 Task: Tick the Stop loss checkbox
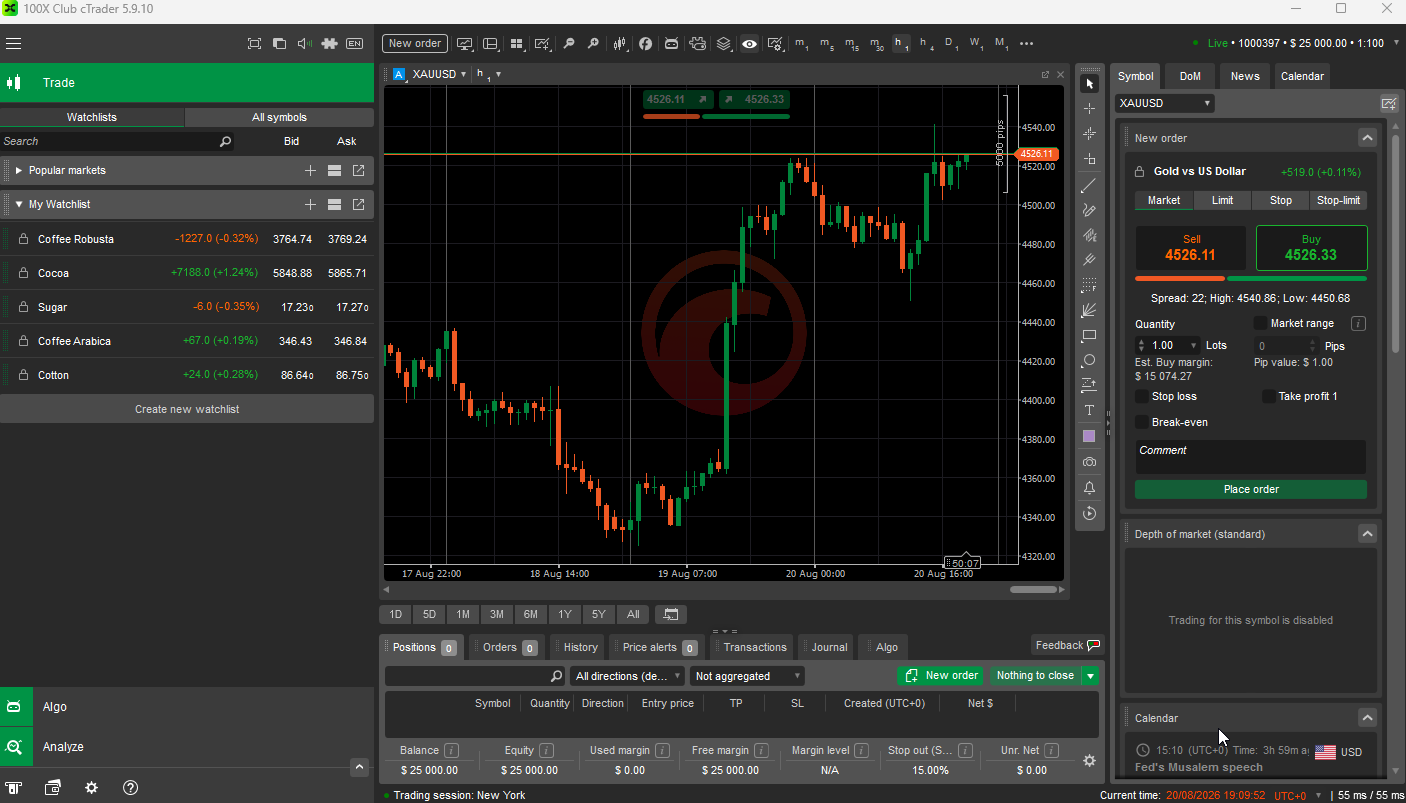[x=1142, y=397]
